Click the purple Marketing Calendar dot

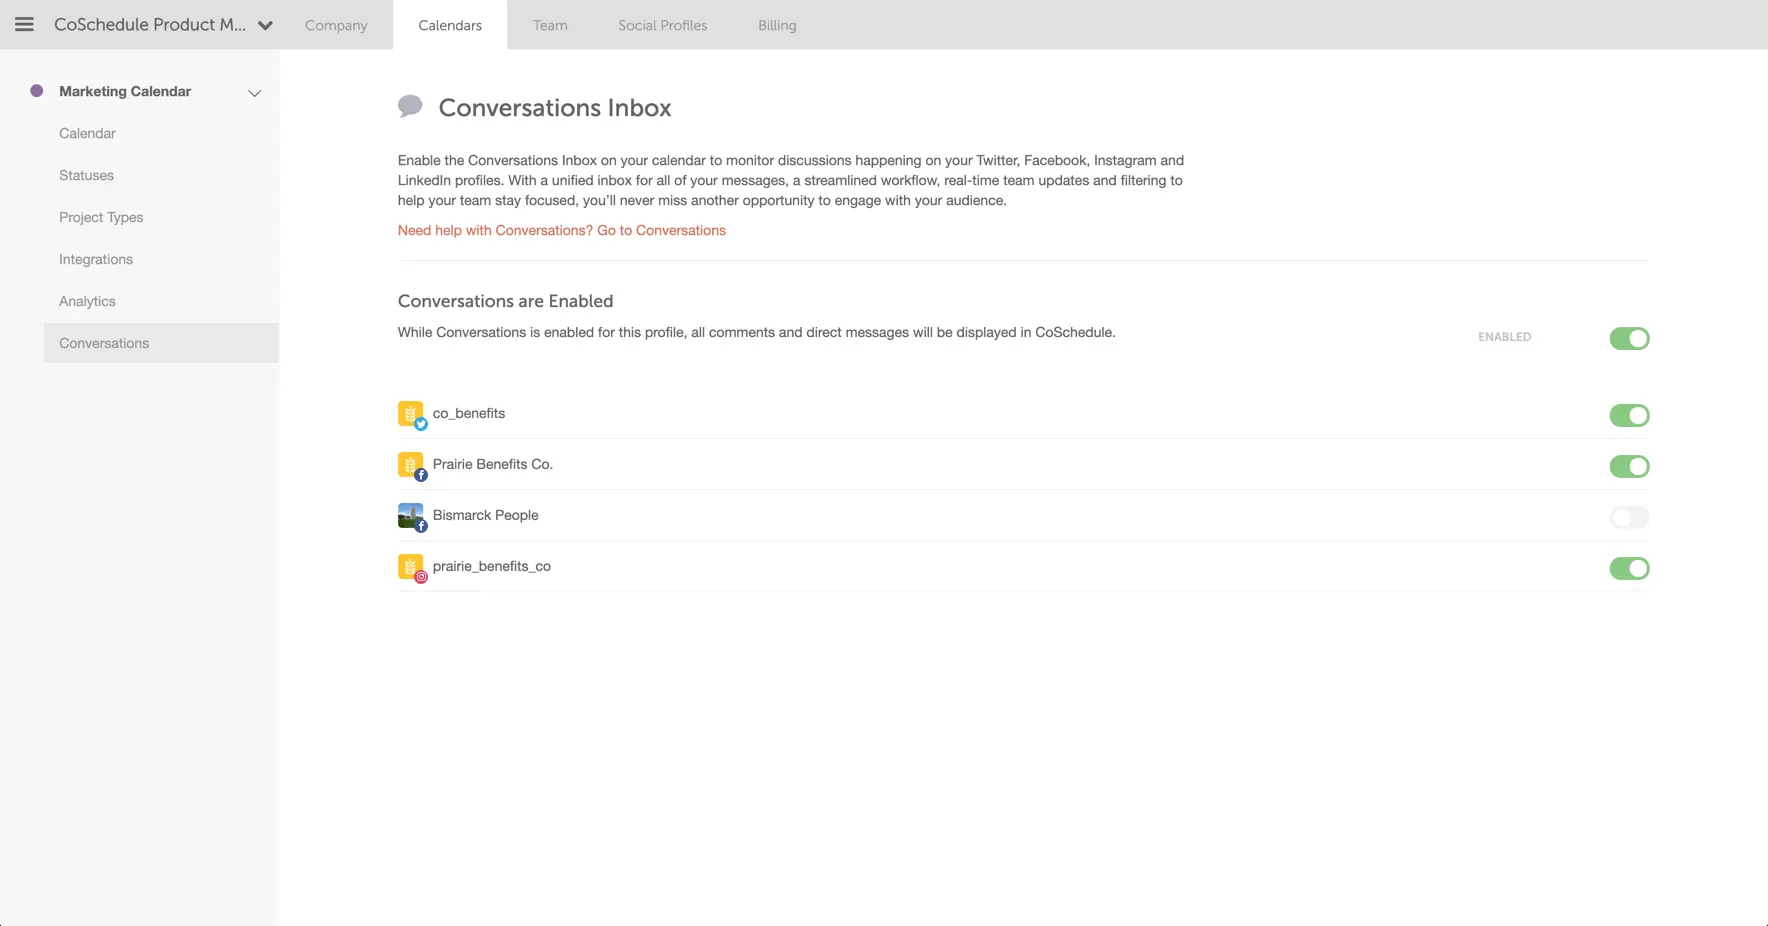(x=37, y=91)
